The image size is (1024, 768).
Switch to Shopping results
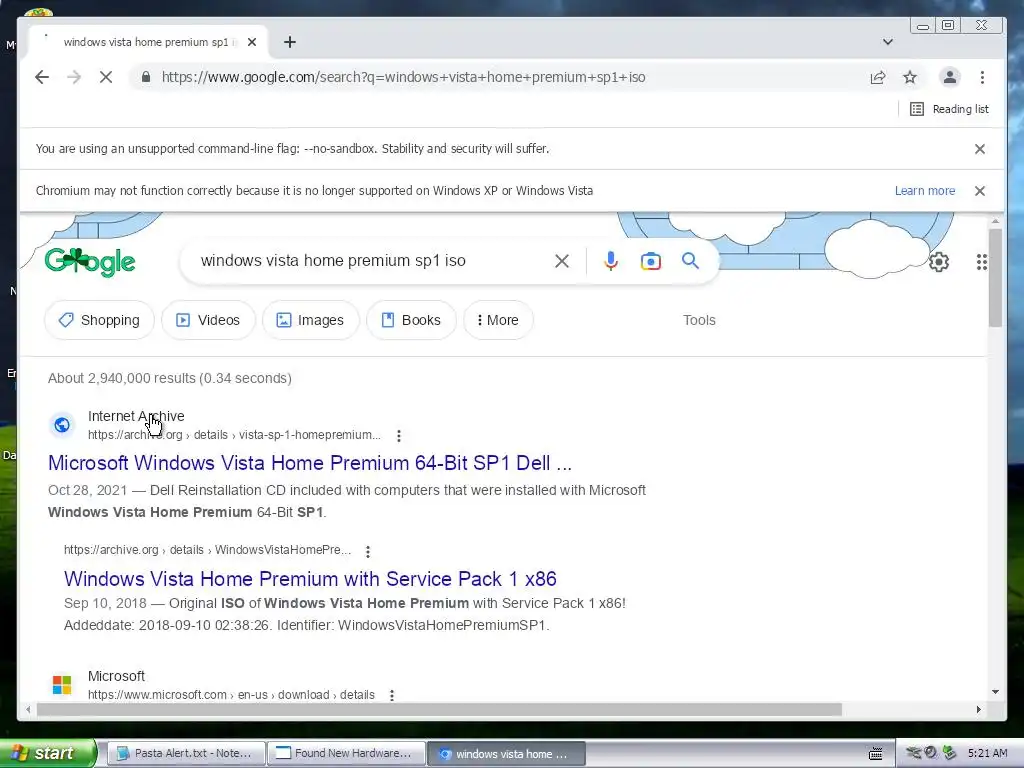[99, 320]
